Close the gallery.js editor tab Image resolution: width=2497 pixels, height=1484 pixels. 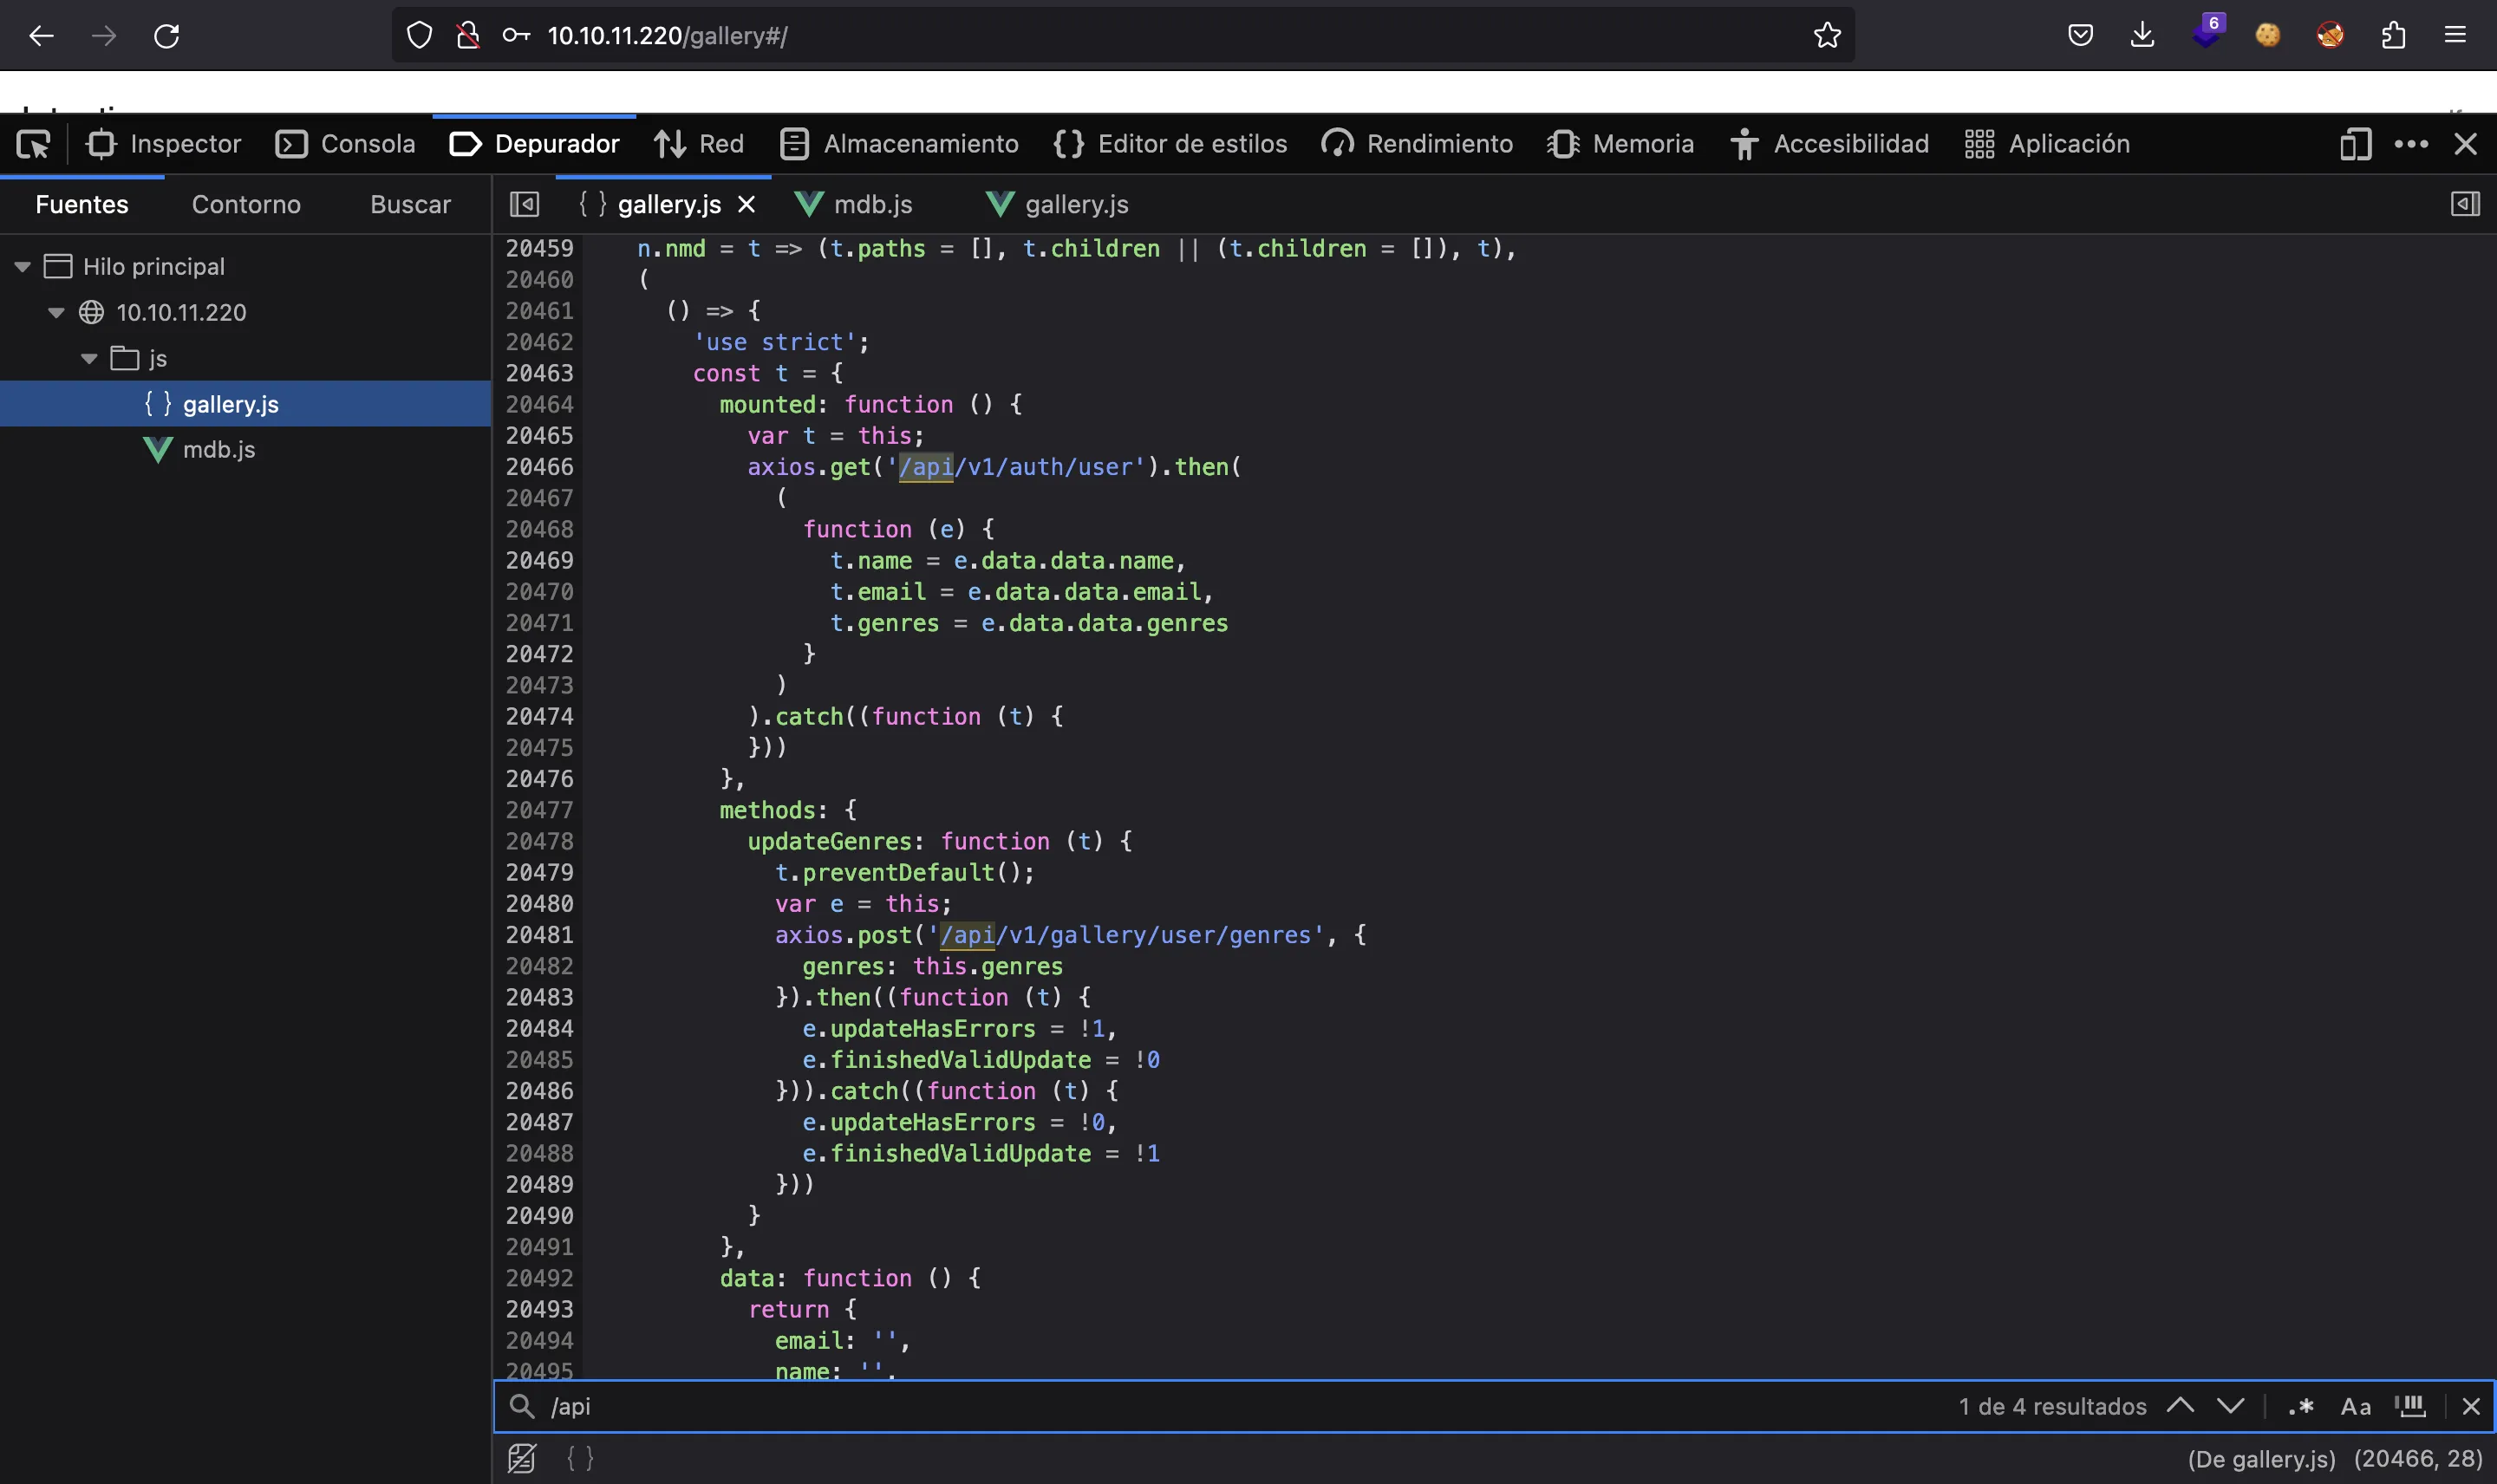pyautogui.click(x=746, y=205)
